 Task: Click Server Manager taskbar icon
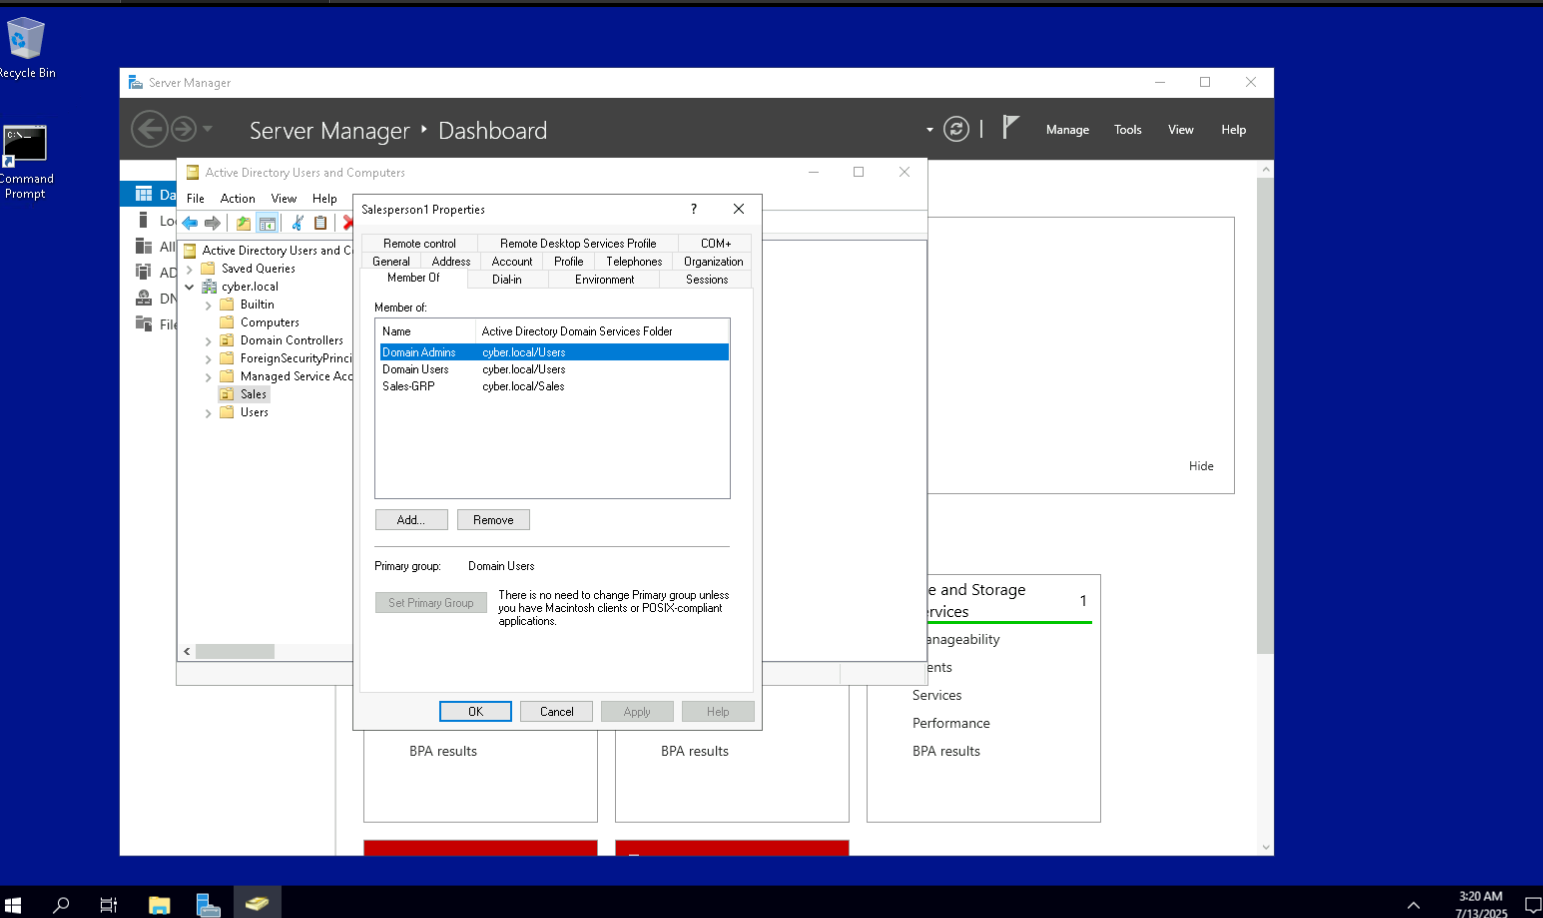(208, 905)
